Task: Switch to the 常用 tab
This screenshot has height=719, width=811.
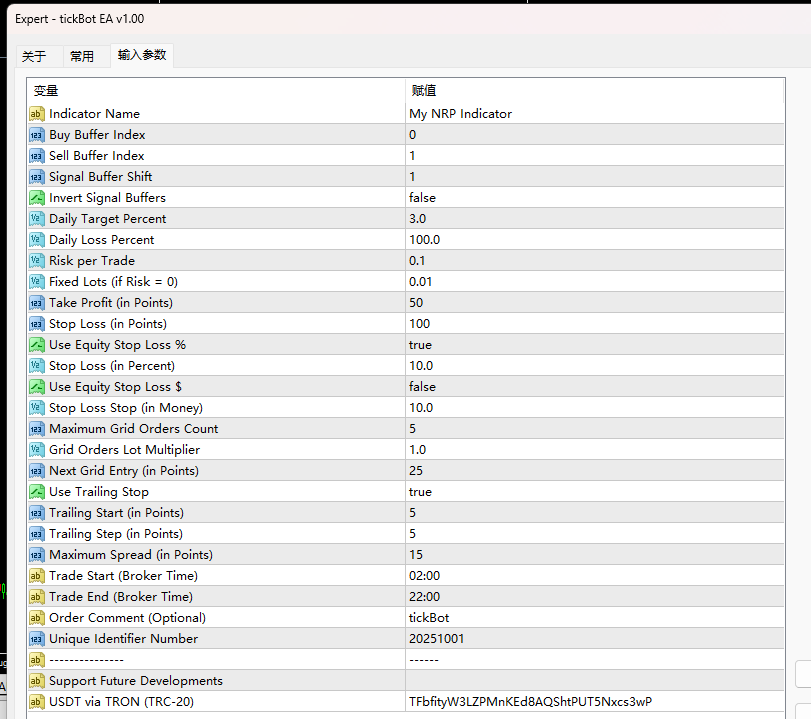Action: [x=82, y=56]
